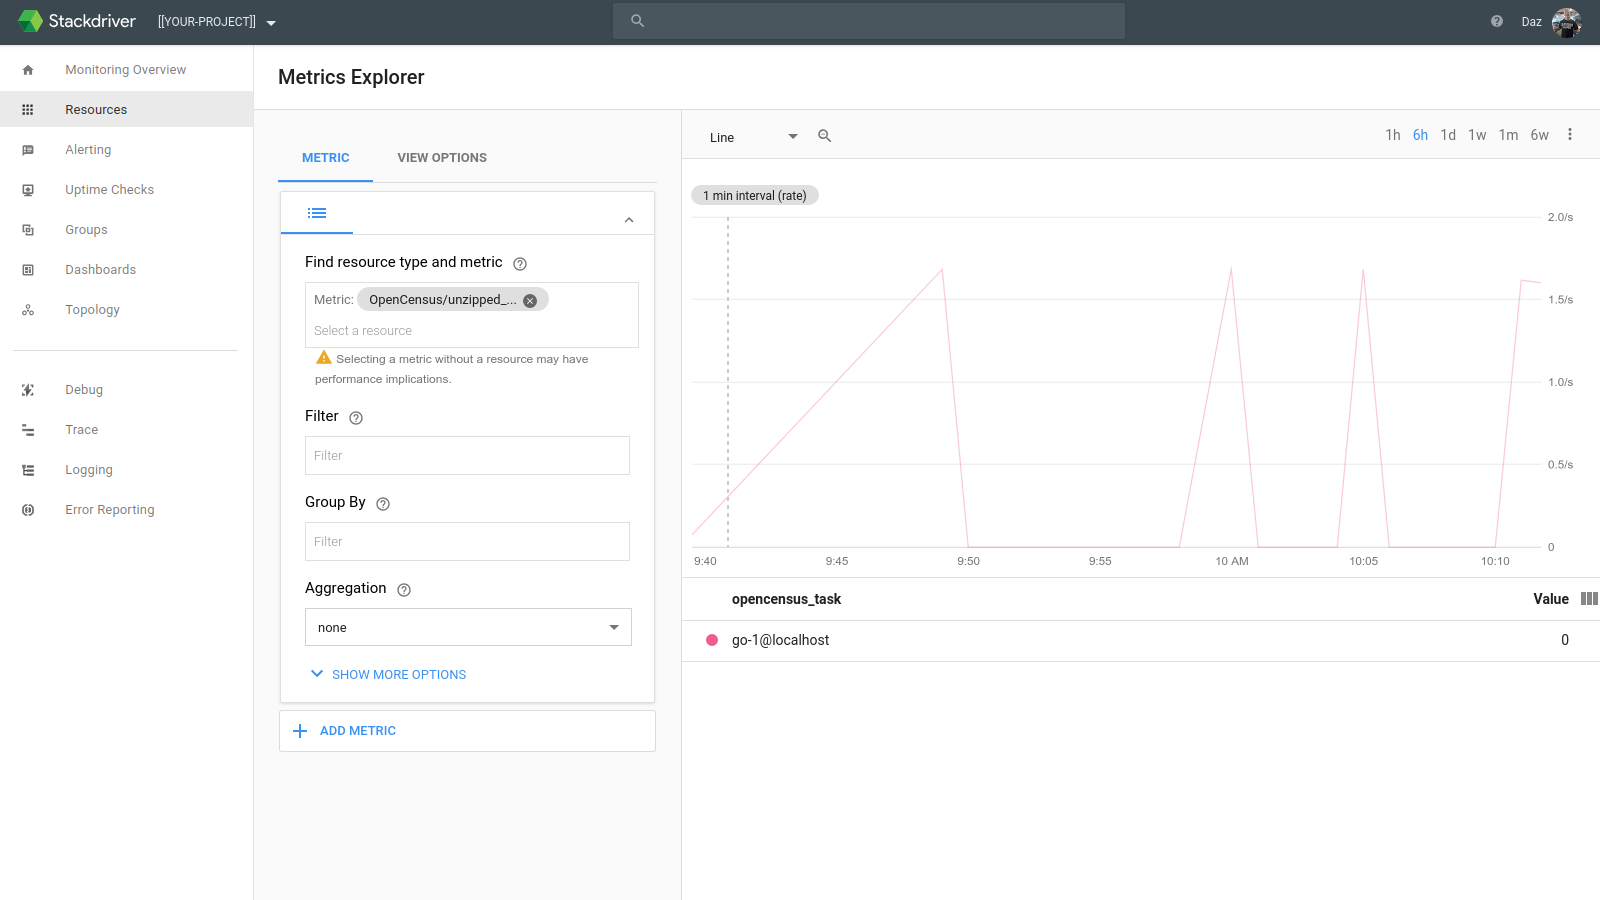Click the Group By input field

click(x=467, y=542)
